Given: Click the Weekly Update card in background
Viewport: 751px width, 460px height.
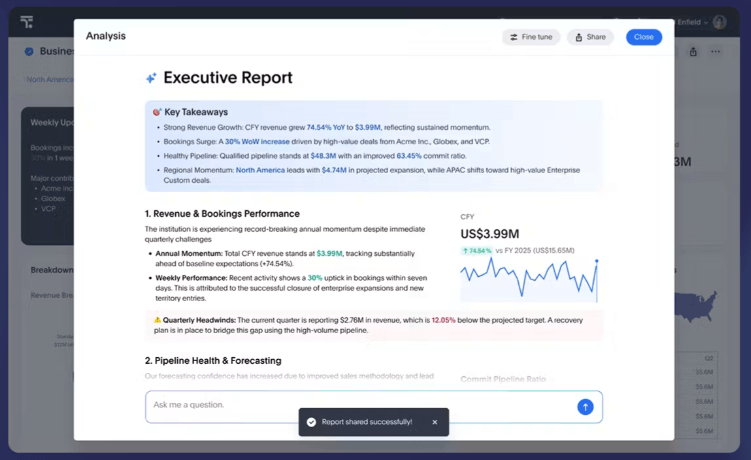Looking at the screenshot, I should coord(47,176).
